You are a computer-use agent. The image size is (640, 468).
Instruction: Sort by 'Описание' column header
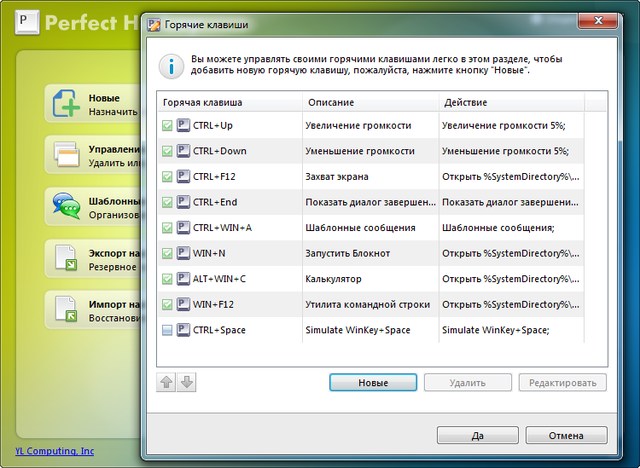click(x=368, y=102)
